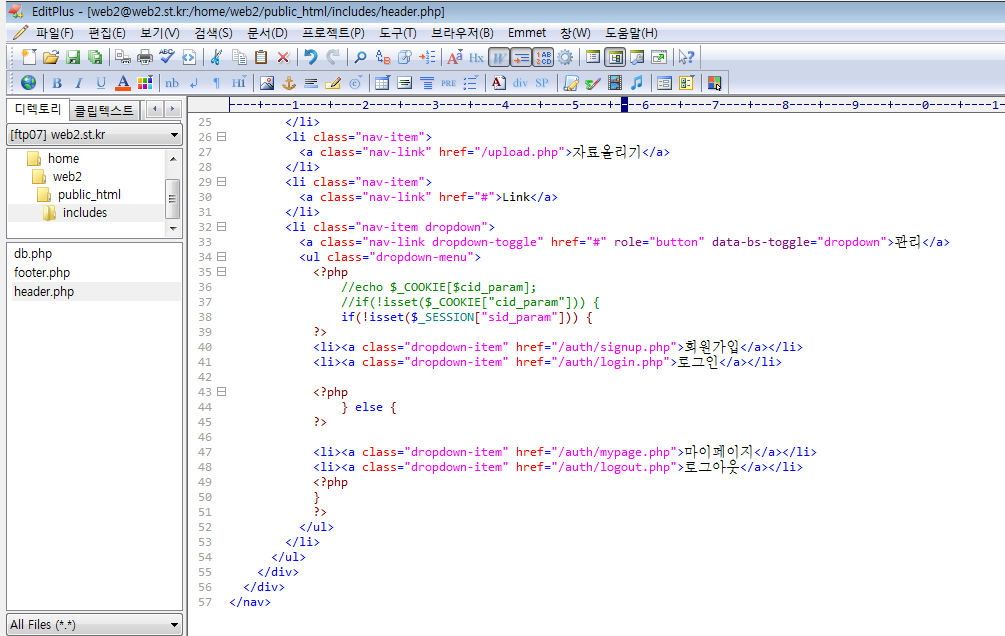Open the File menu 파일(F)
1005x636 pixels.
54,33
